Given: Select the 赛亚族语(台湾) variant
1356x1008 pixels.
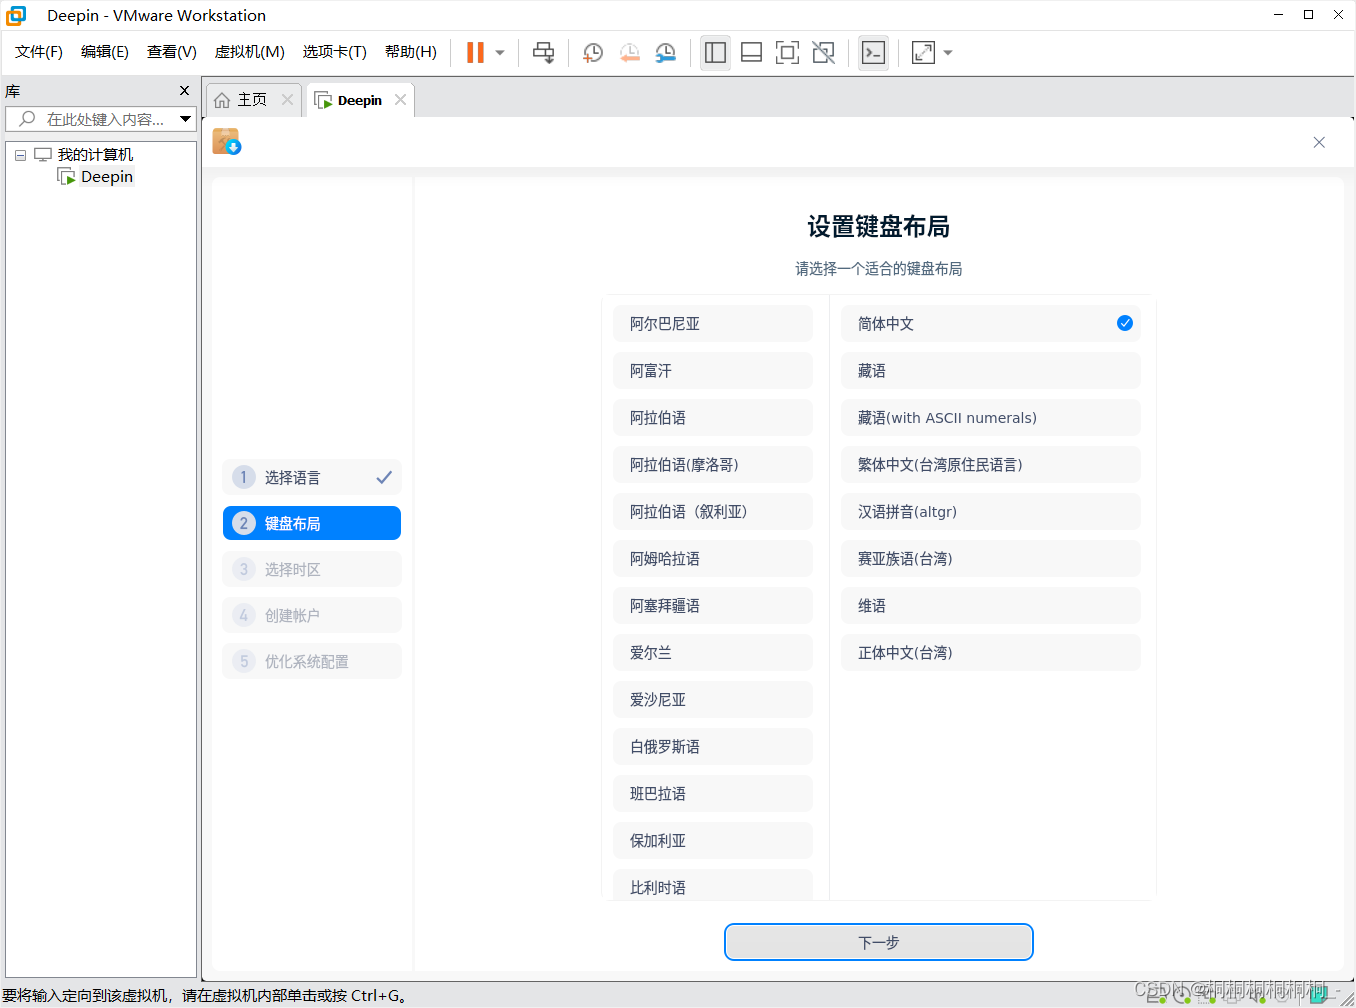Looking at the screenshot, I should (991, 558).
